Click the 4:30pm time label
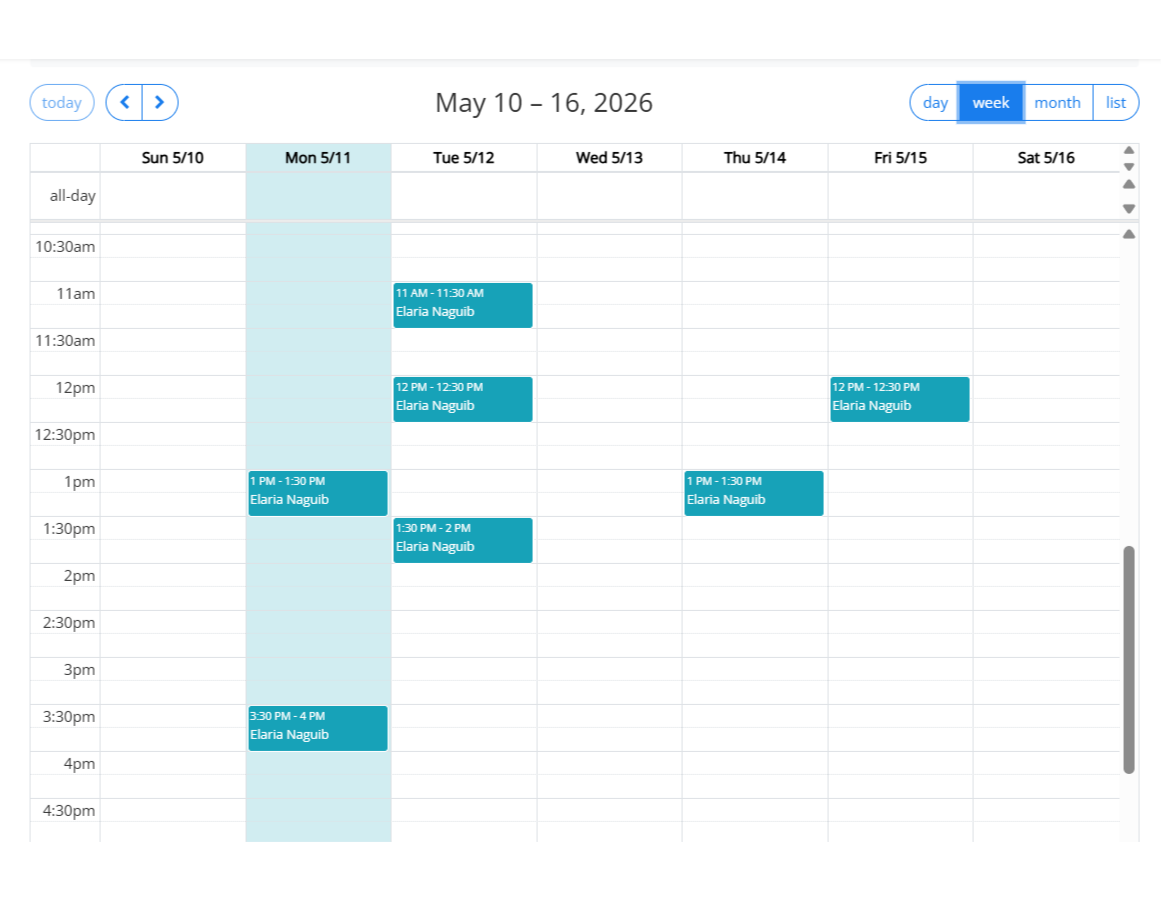1162x901 pixels. click(69, 811)
